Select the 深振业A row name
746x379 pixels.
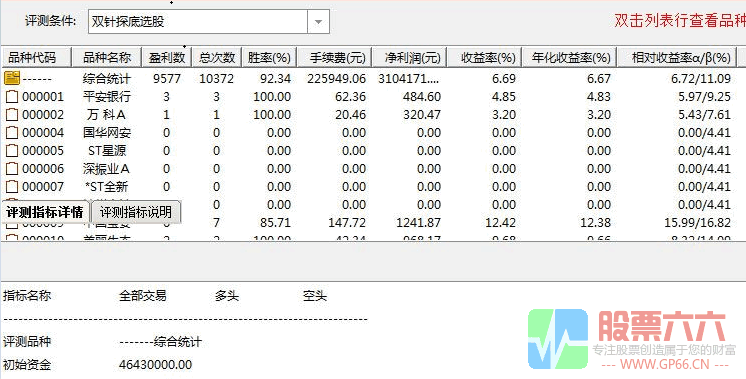coord(107,169)
